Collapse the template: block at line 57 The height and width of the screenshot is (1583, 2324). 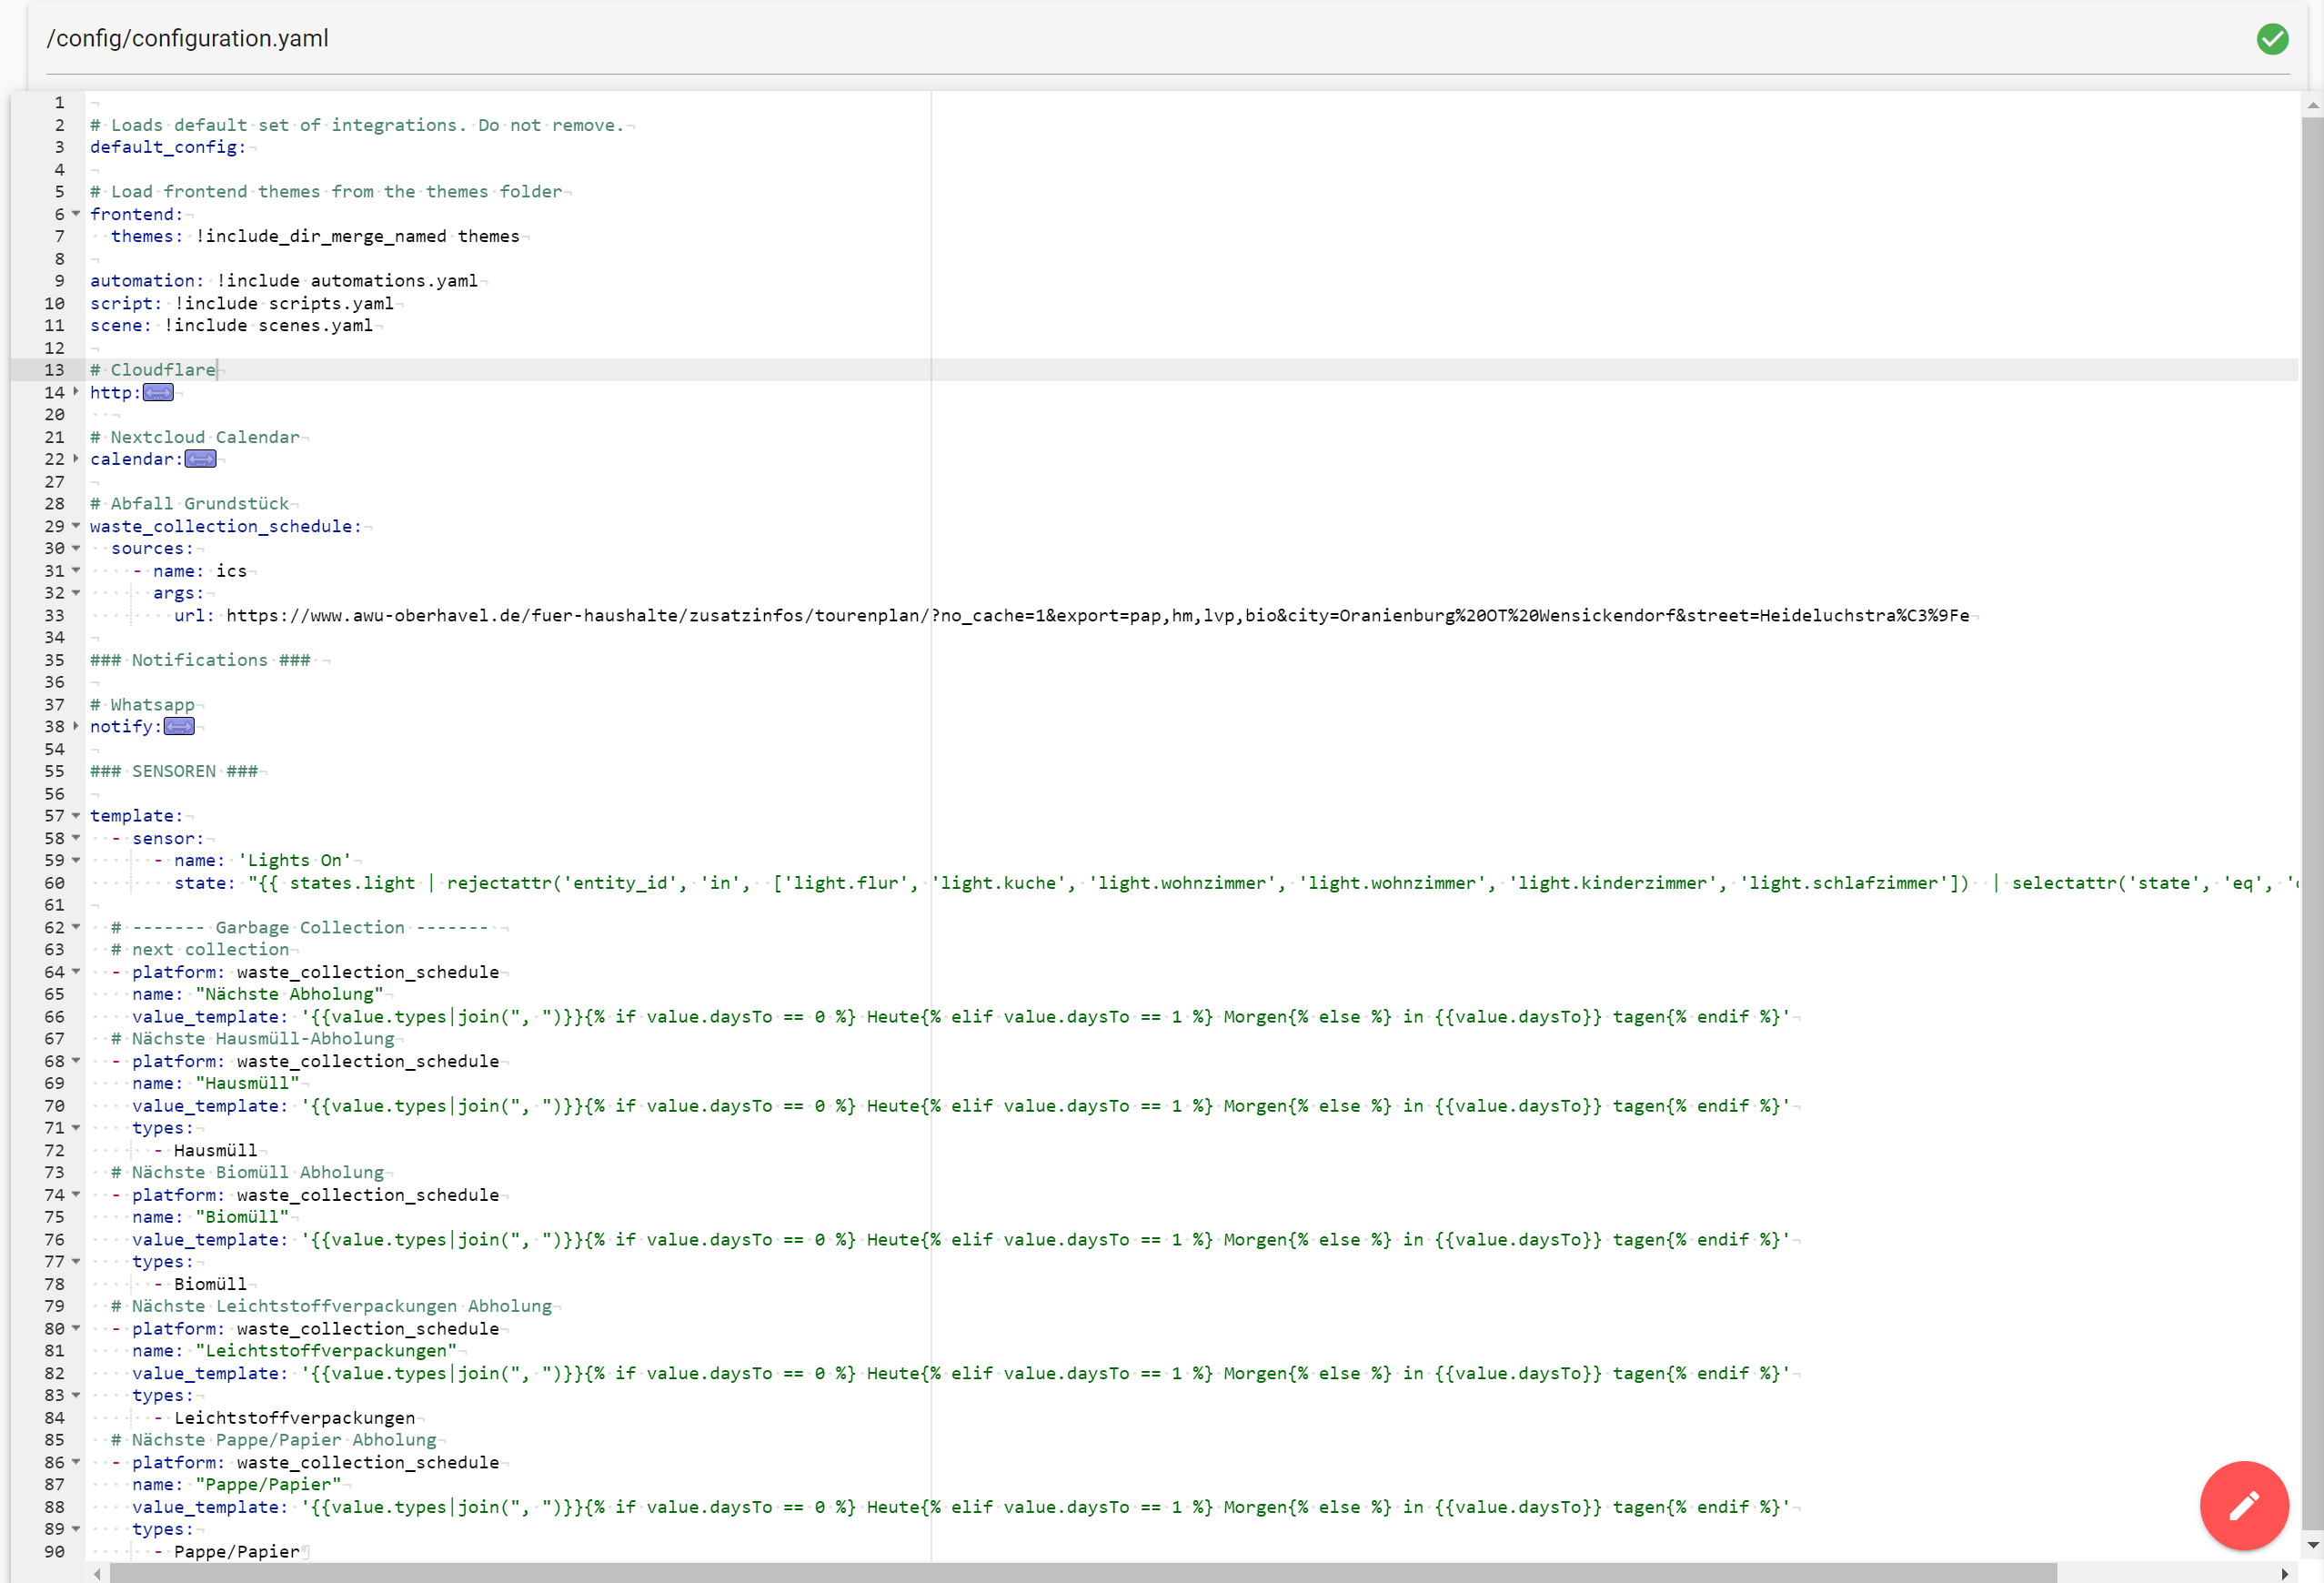(x=76, y=816)
